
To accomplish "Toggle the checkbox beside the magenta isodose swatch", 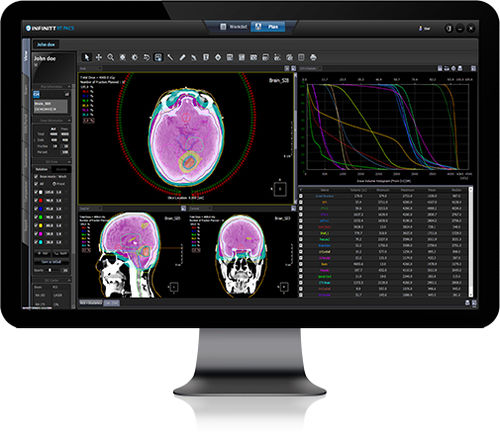I will tap(36, 234).
